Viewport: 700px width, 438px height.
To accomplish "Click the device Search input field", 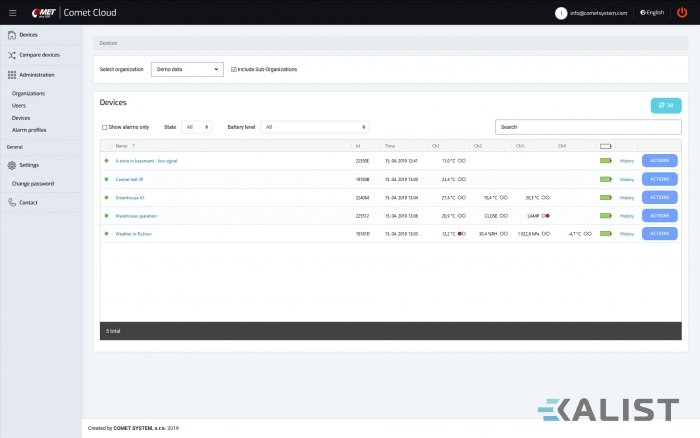I will pyautogui.click(x=576, y=127).
